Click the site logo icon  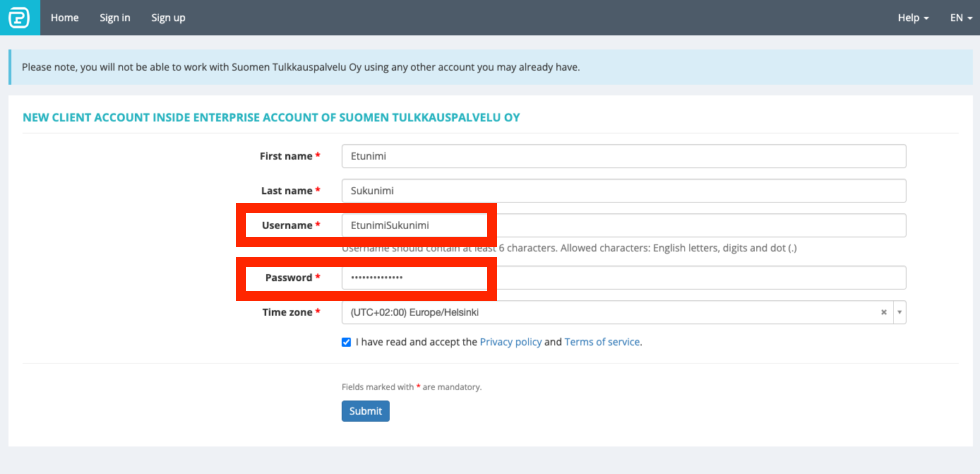[x=19, y=18]
